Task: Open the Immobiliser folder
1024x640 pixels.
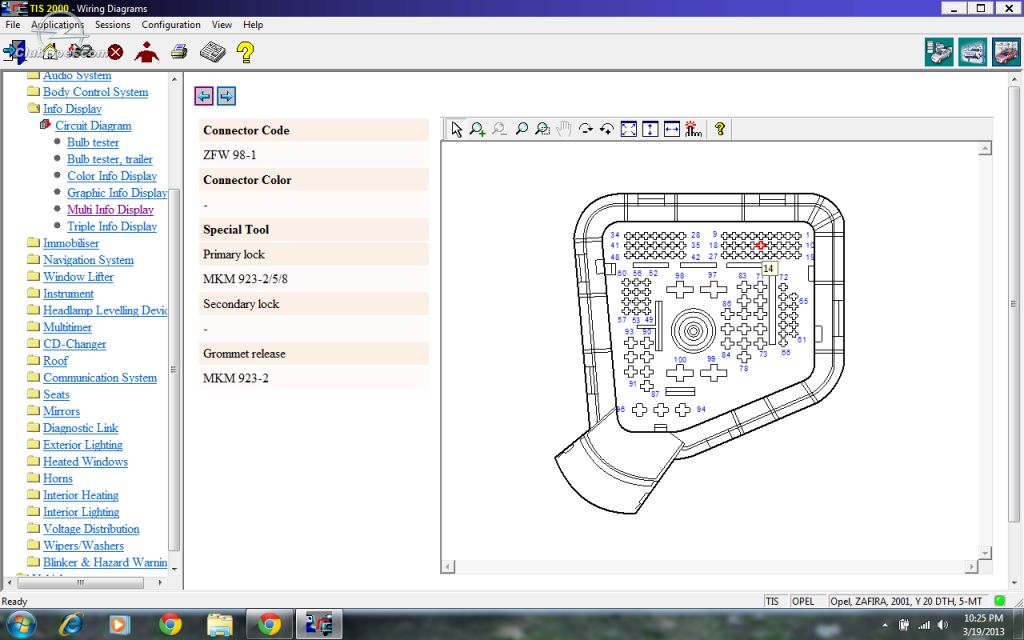Action: point(71,244)
